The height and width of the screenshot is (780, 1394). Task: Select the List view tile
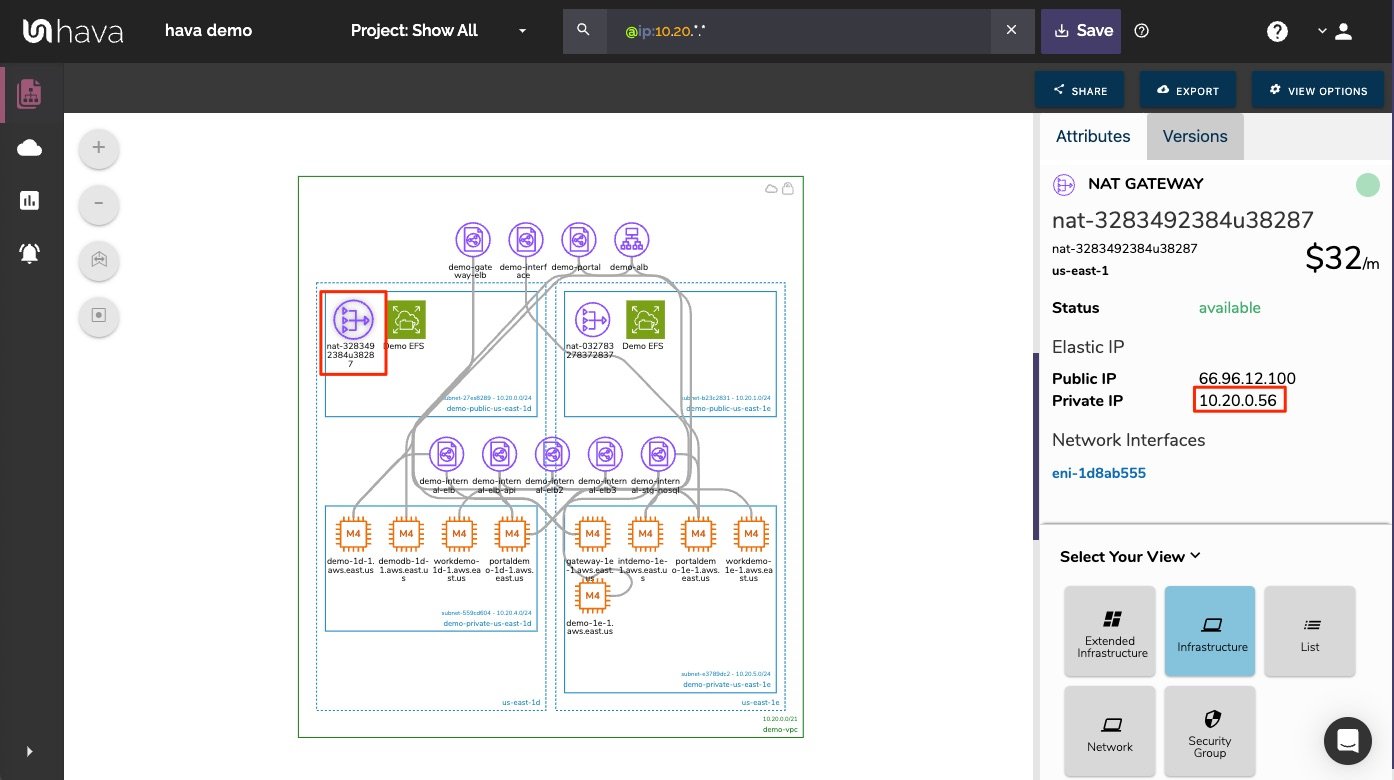(1310, 631)
